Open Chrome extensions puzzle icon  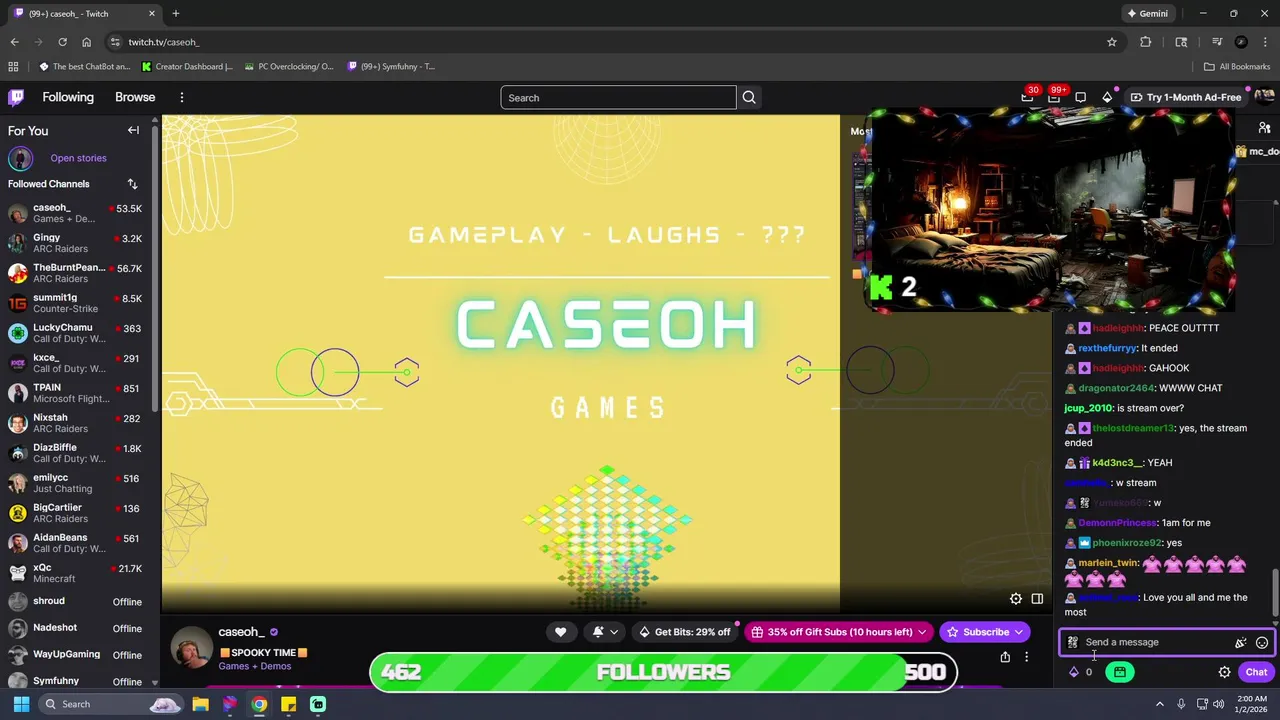point(1145,42)
